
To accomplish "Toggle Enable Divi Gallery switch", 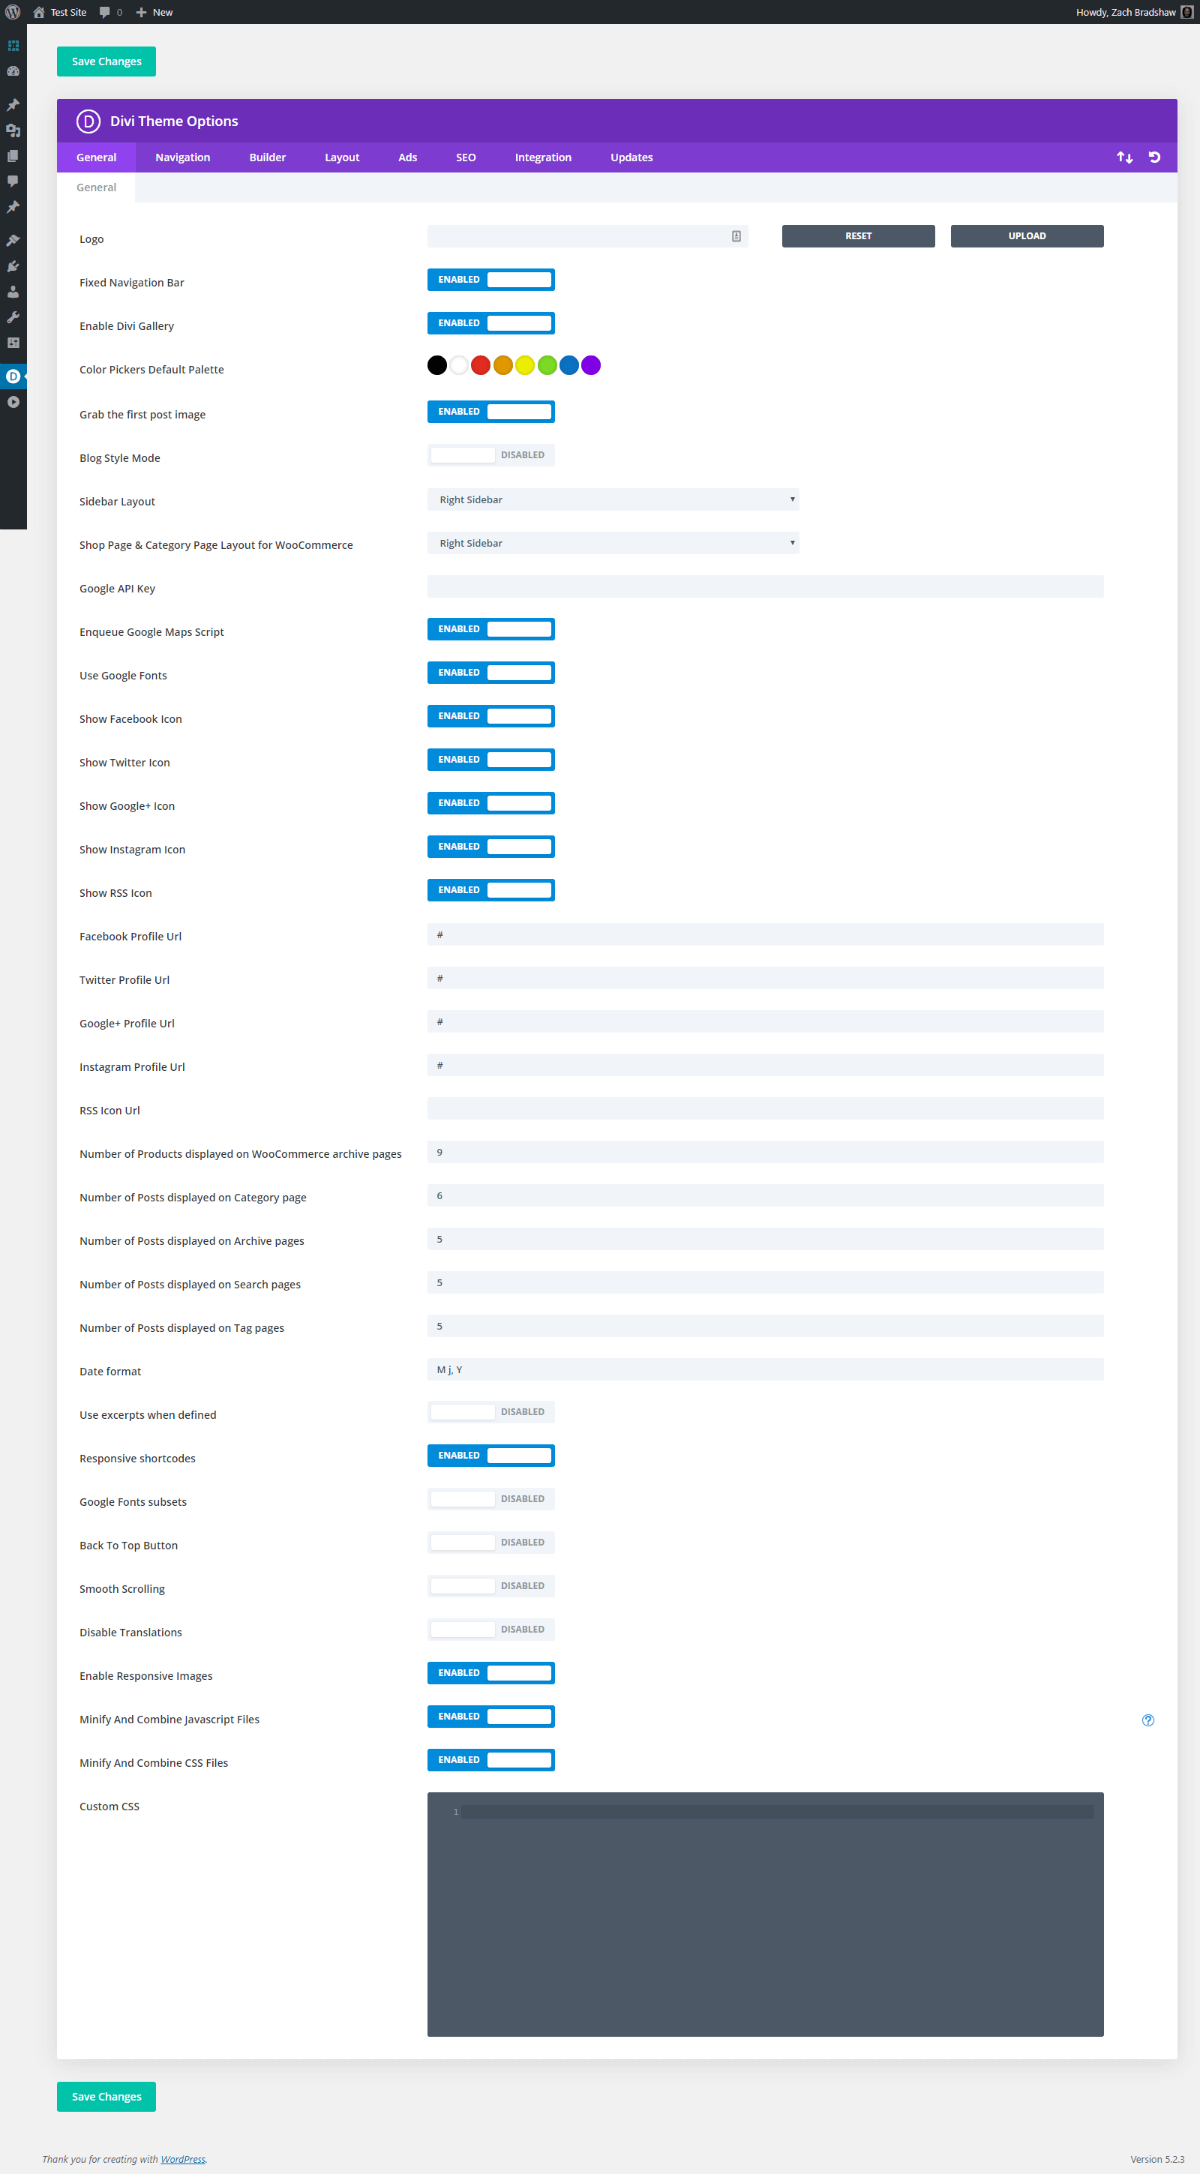I will coord(491,323).
